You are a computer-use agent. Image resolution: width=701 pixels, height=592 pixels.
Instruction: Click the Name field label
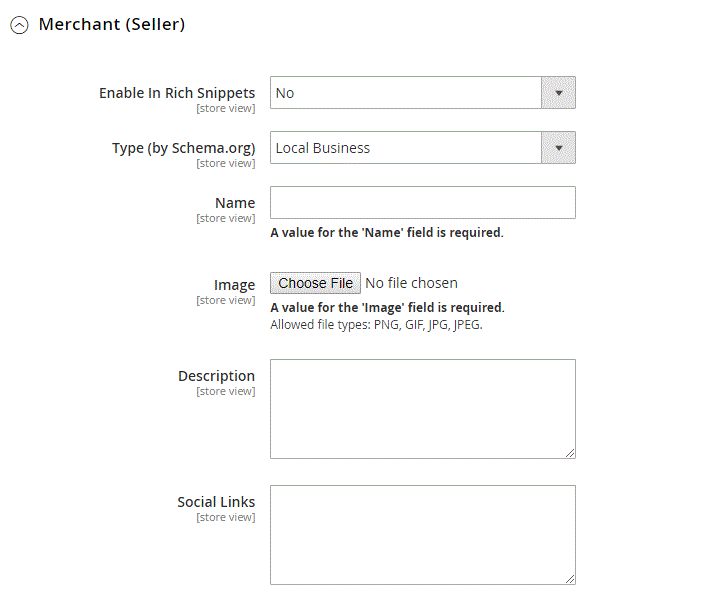coord(235,203)
